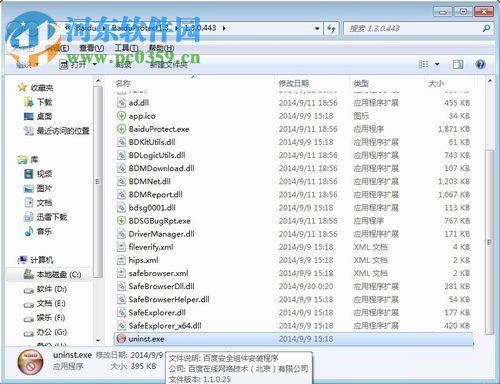
Task: Click the file list vertical scrollbar thumb
Action: pyautogui.click(x=489, y=242)
